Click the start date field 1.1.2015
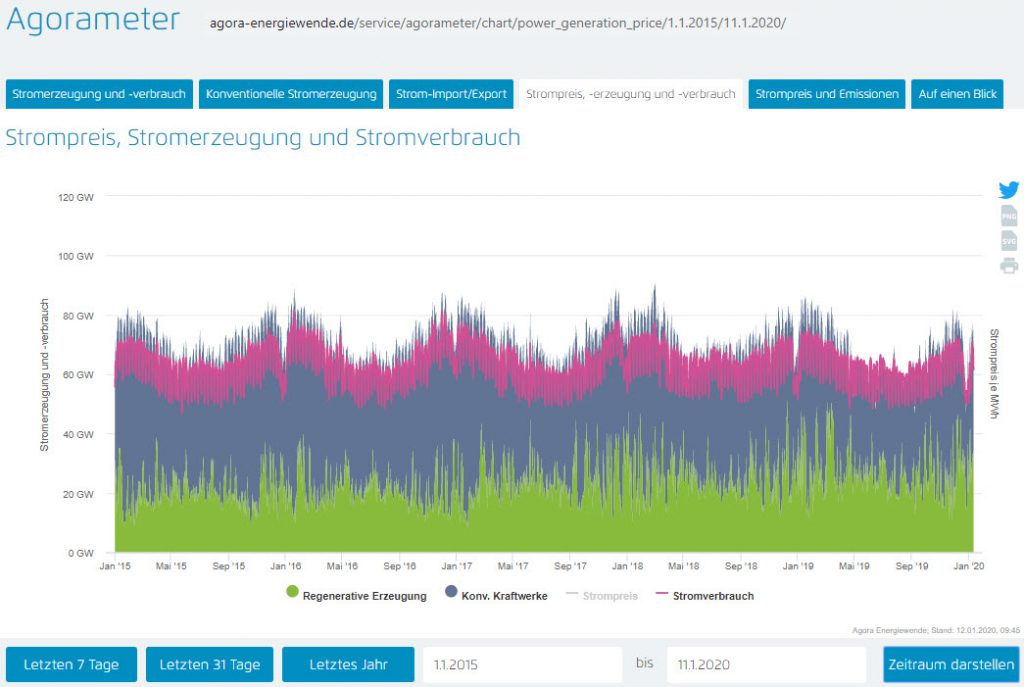The image size is (1024, 687). click(522, 665)
